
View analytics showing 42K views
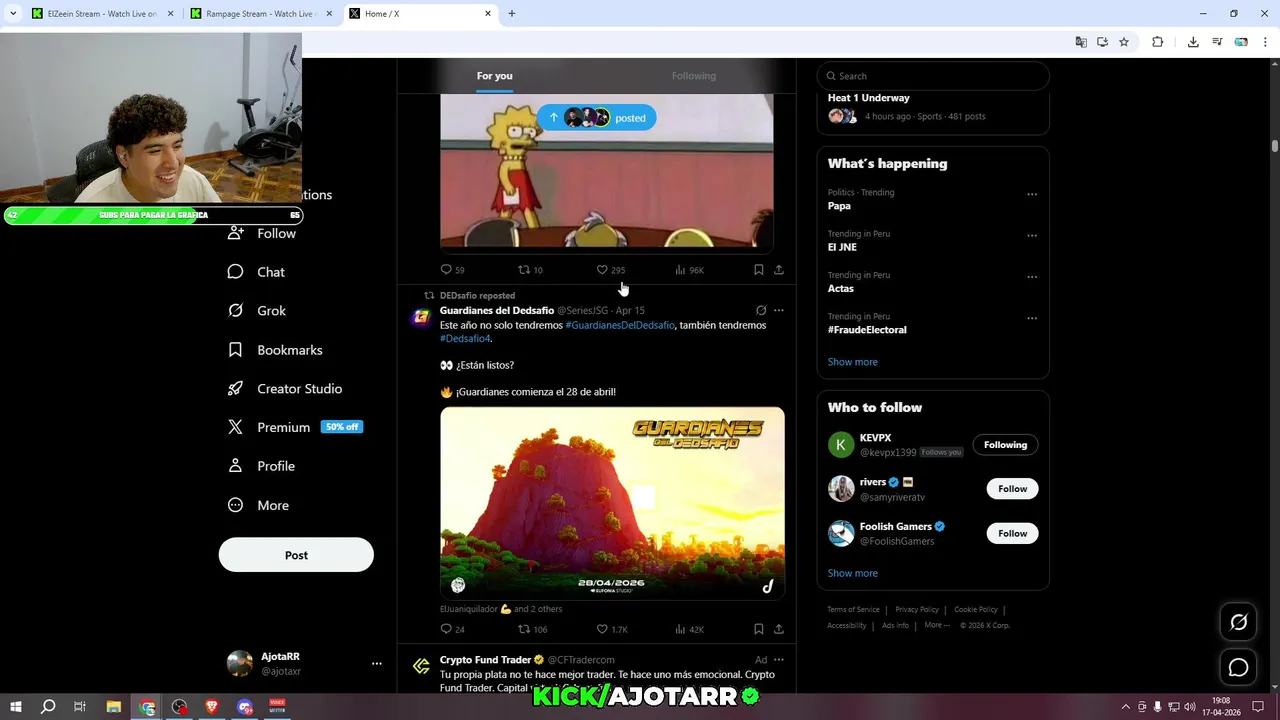[689, 629]
